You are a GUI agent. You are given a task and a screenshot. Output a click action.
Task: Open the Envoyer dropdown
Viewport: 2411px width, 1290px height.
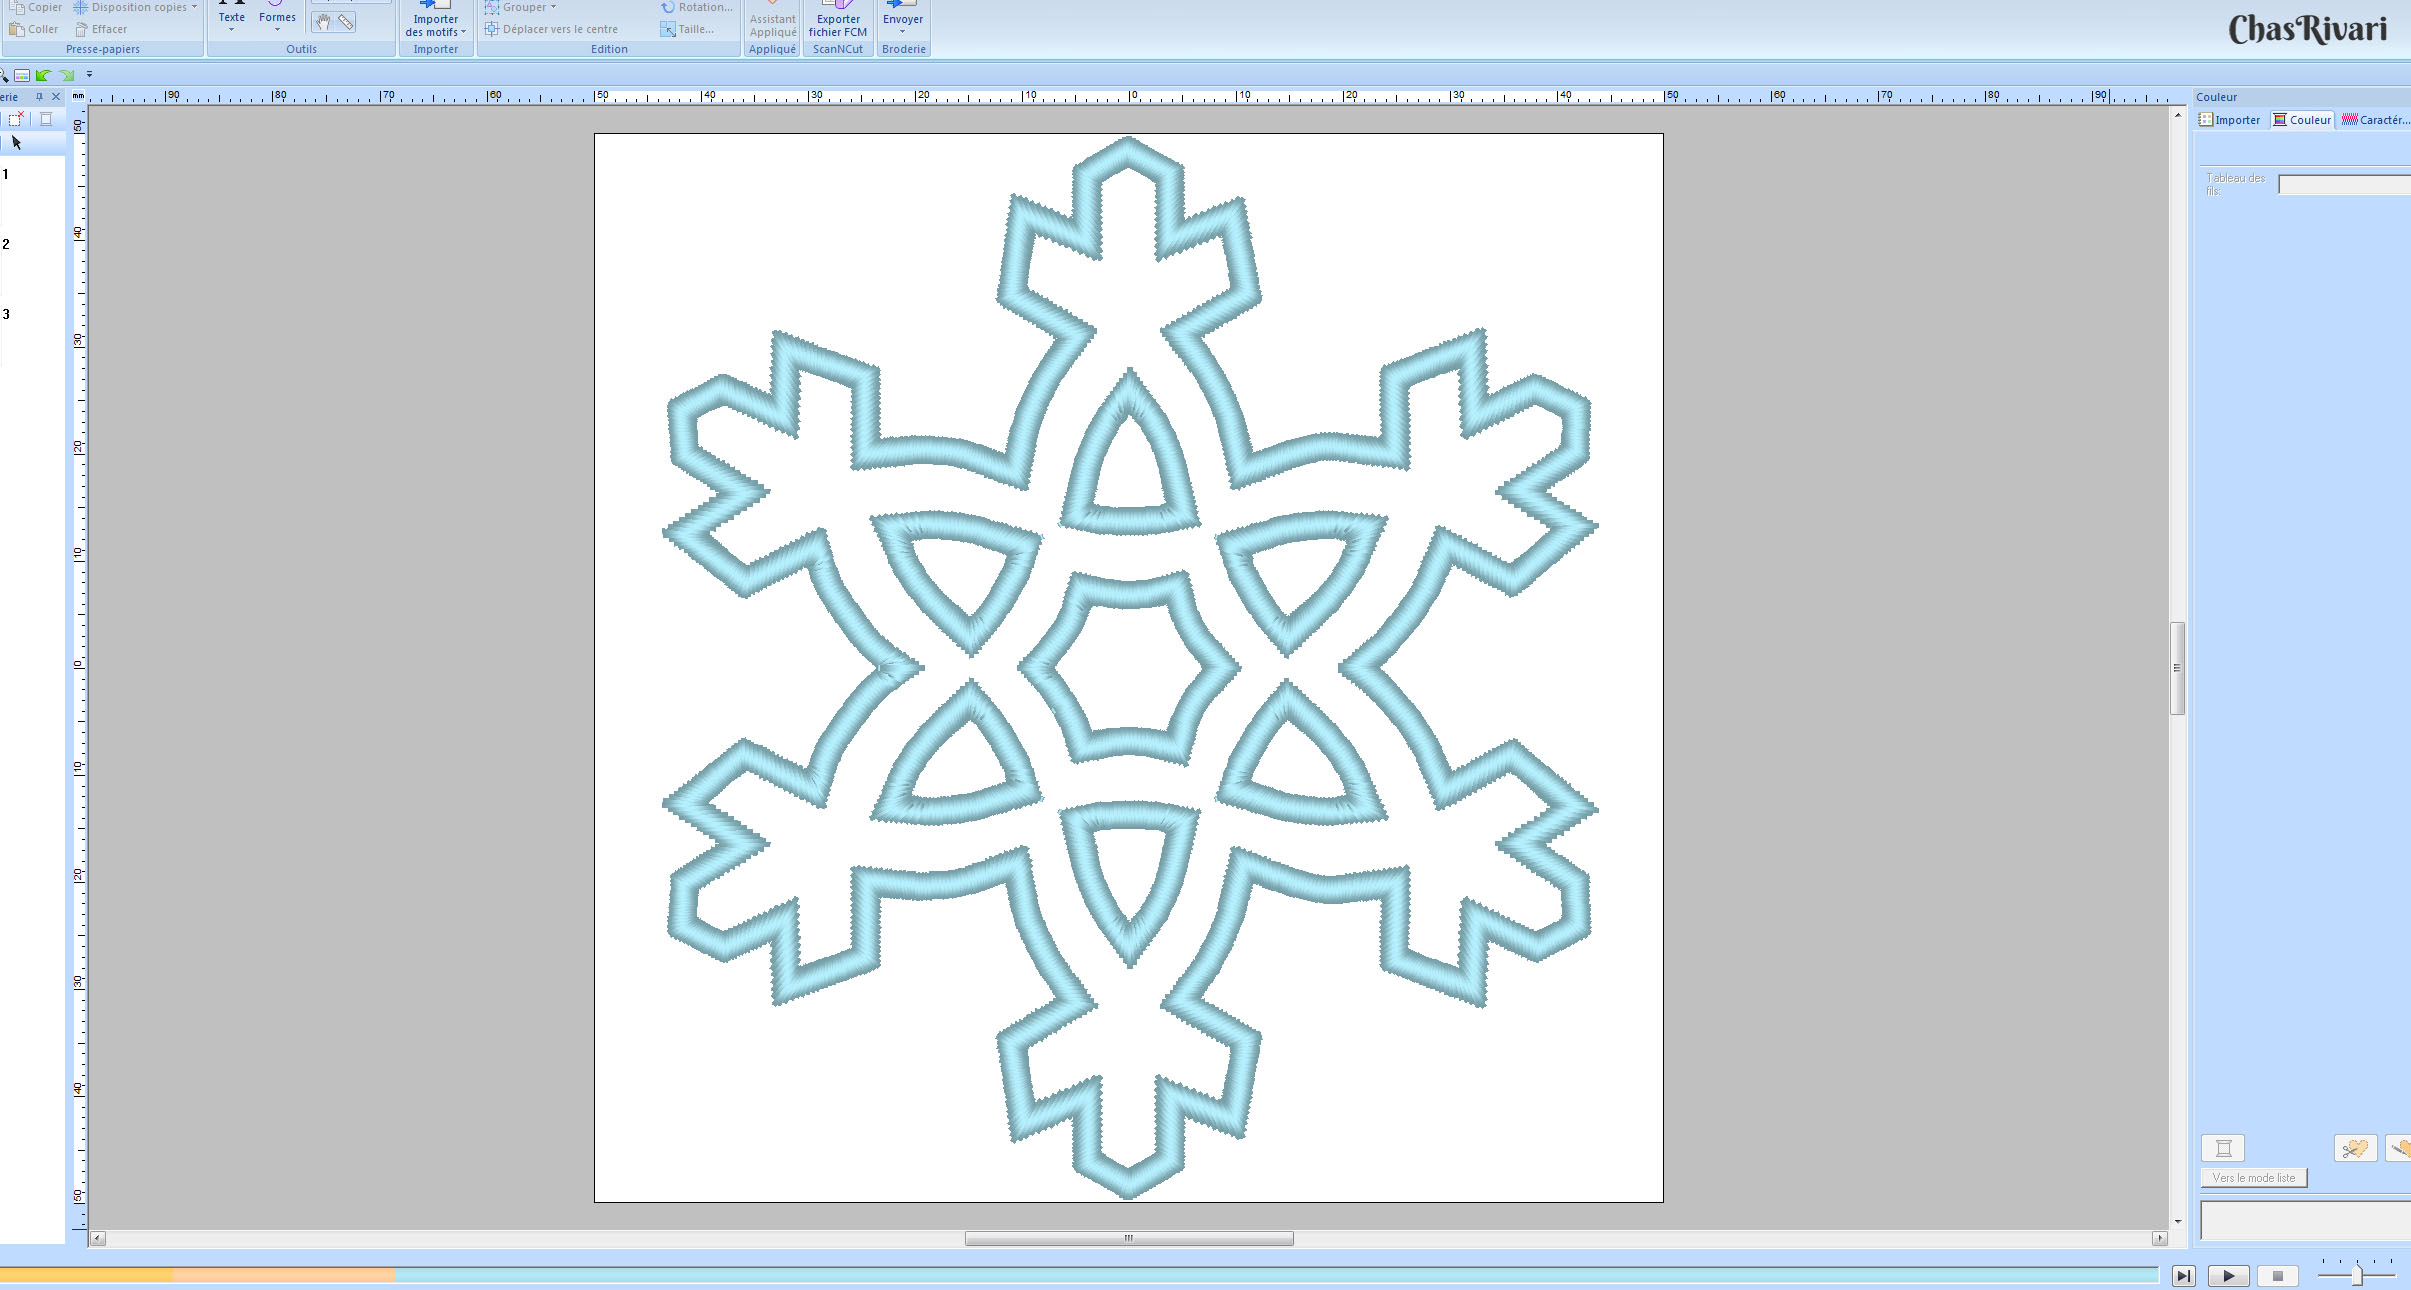903,20
